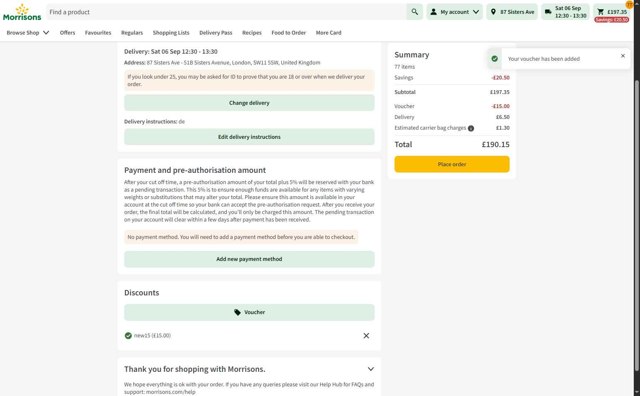Click the delivery address text

[x=222, y=62]
